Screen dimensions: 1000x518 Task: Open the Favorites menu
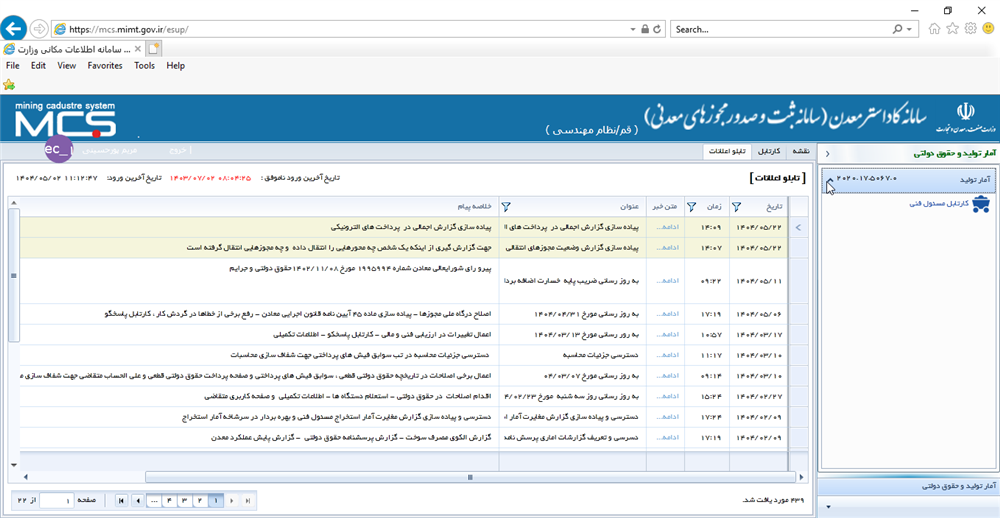pyautogui.click(x=104, y=66)
